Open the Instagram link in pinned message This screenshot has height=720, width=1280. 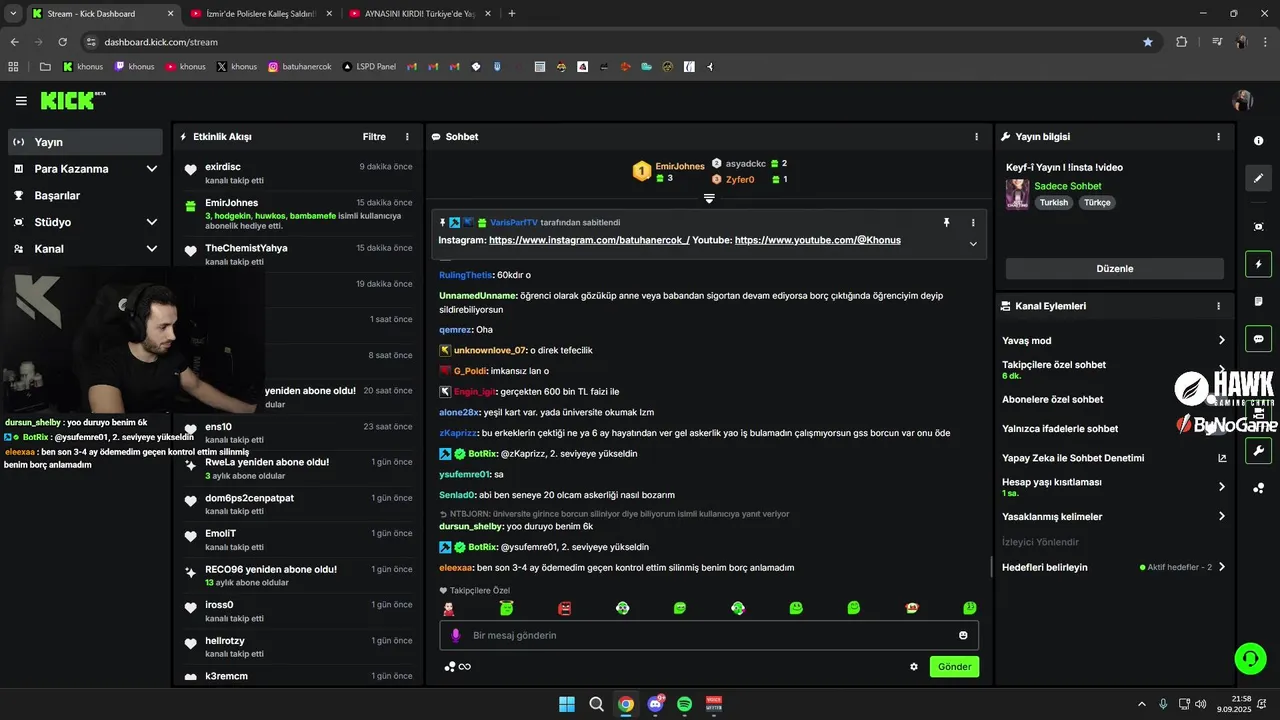[589, 240]
